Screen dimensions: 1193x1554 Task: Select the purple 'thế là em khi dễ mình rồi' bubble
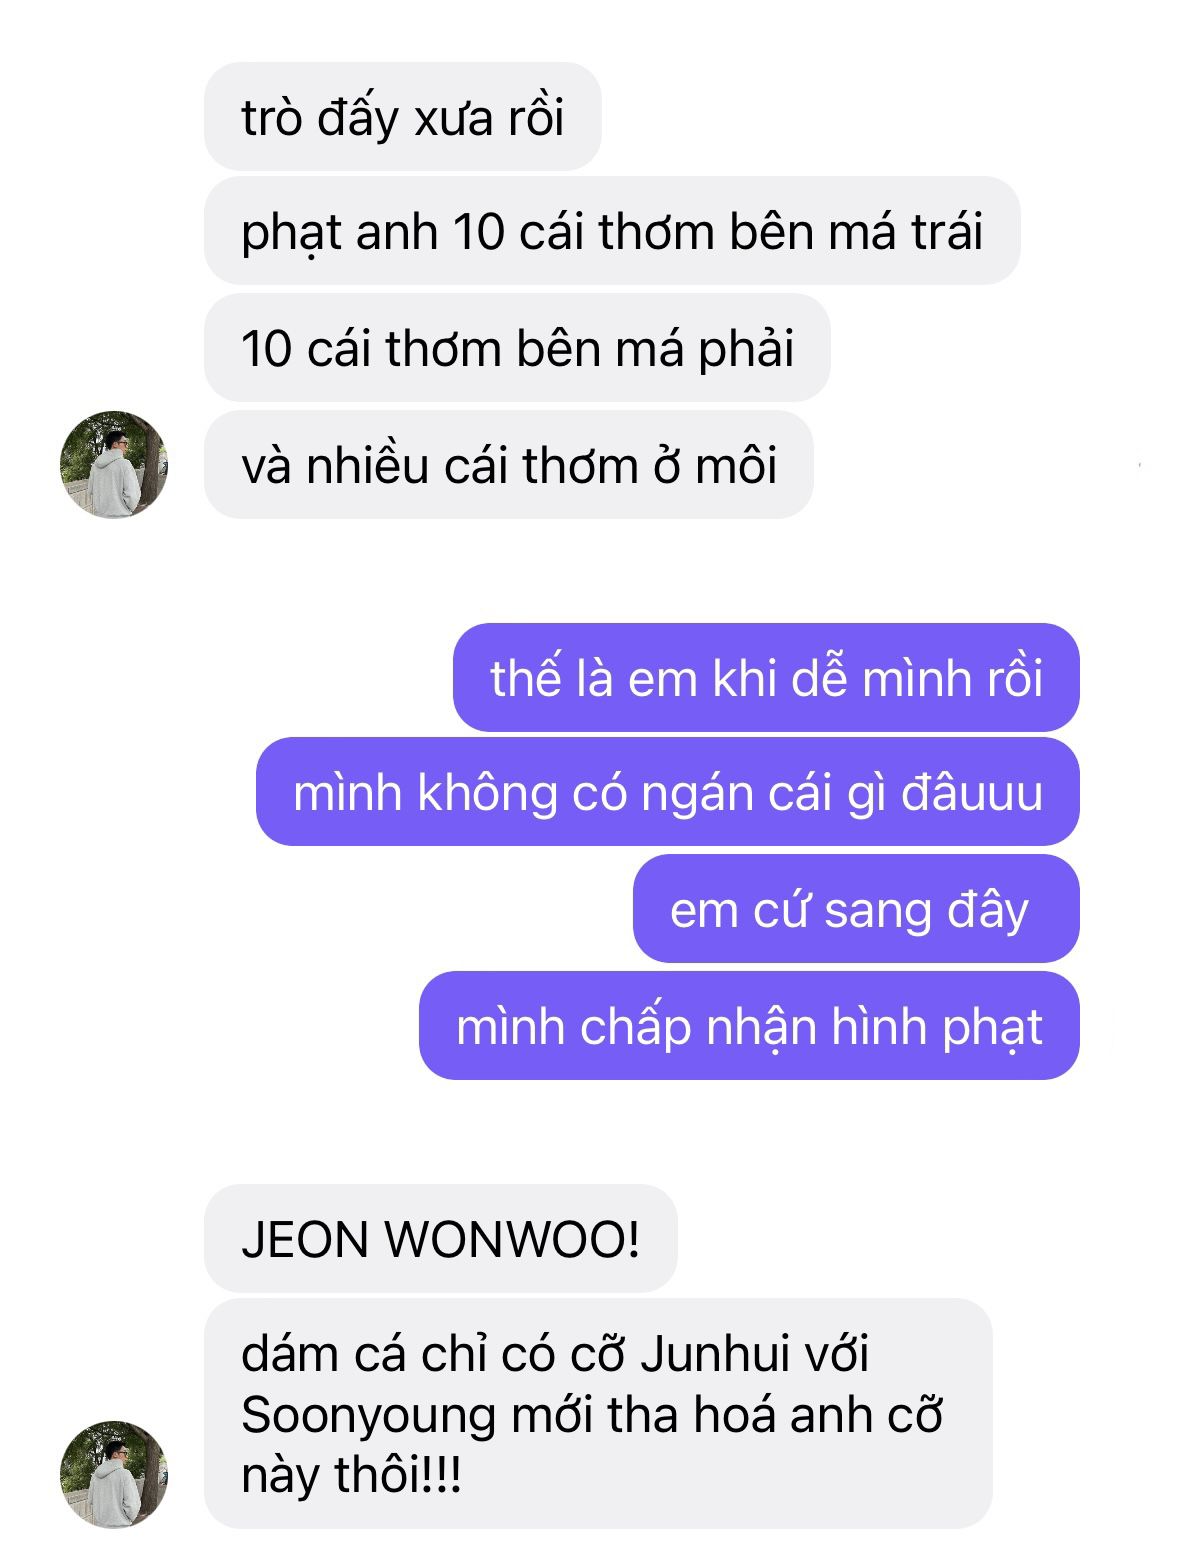(x=766, y=678)
